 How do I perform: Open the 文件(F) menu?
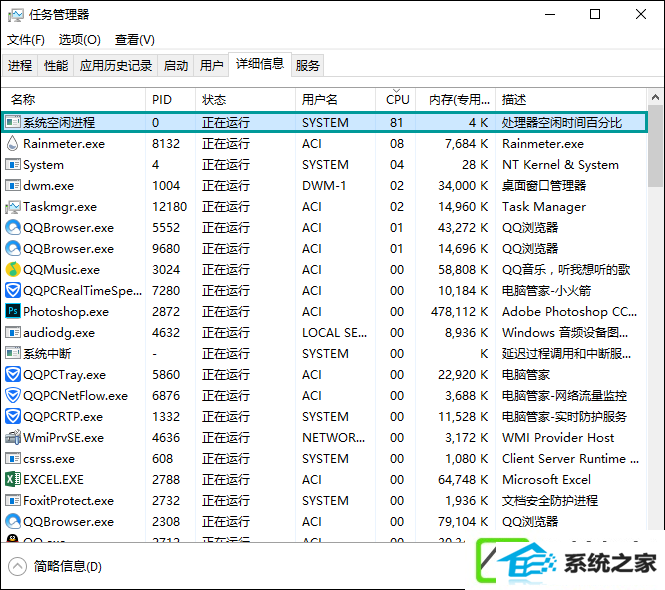pyautogui.click(x=25, y=40)
